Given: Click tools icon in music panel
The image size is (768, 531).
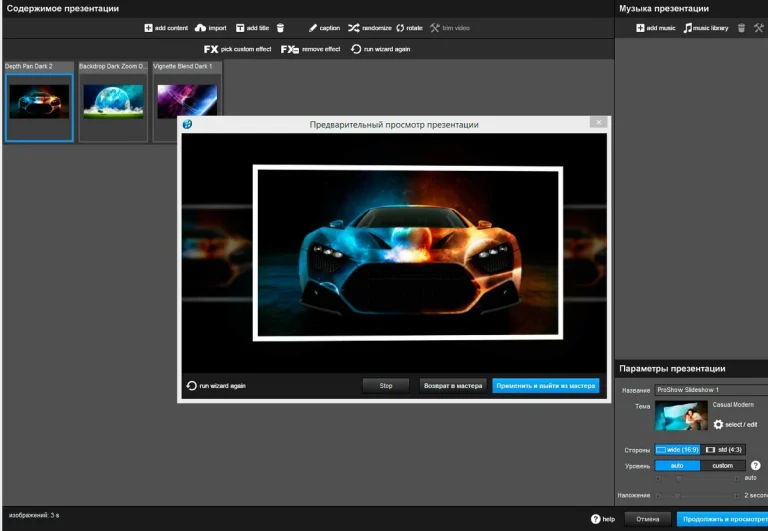Looking at the screenshot, I should (x=759, y=28).
